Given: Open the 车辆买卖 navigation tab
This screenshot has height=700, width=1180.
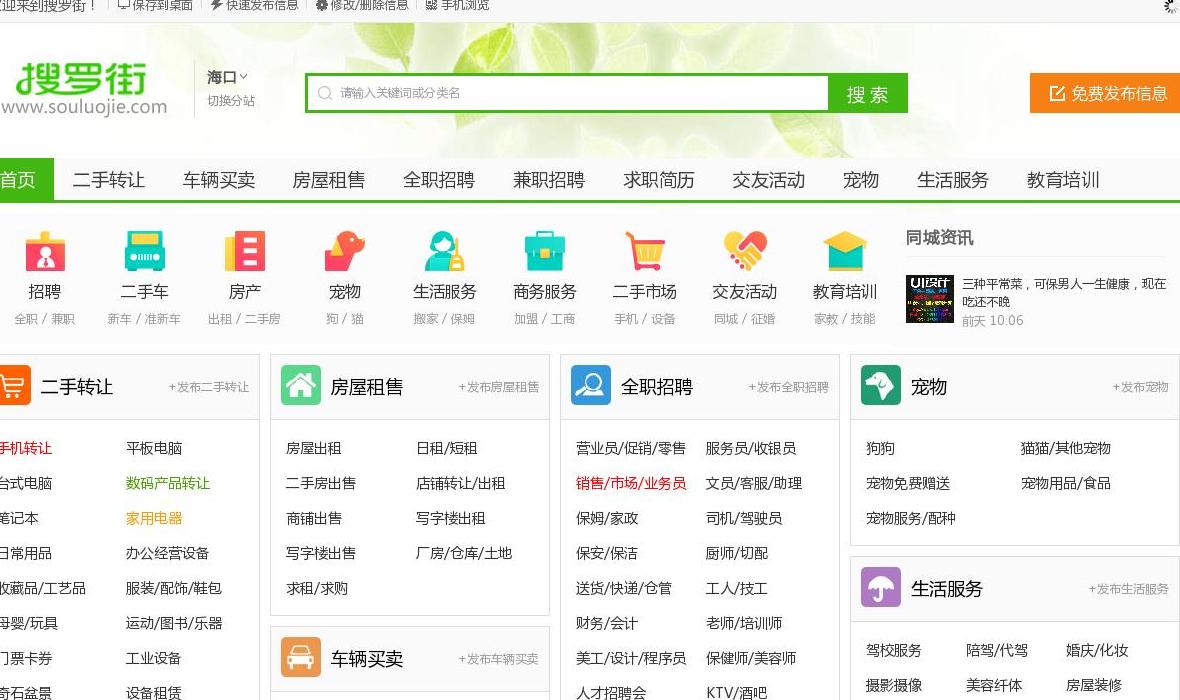Looking at the screenshot, I should [x=219, y=180].
